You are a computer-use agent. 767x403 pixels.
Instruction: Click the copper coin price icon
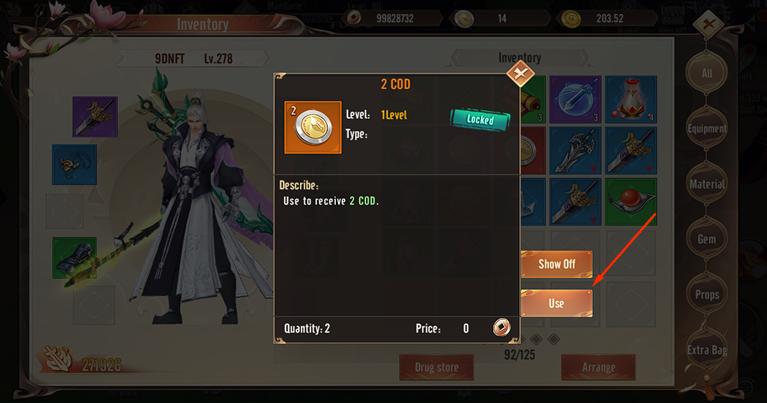(x=501, y=327)
